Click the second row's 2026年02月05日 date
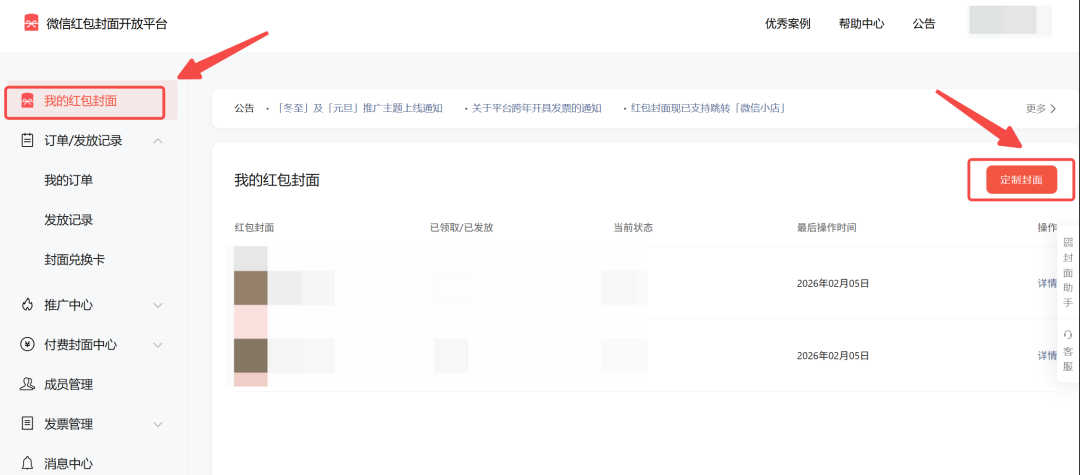This screenshot has height=475, width=1080. click(x=833, y=355)
